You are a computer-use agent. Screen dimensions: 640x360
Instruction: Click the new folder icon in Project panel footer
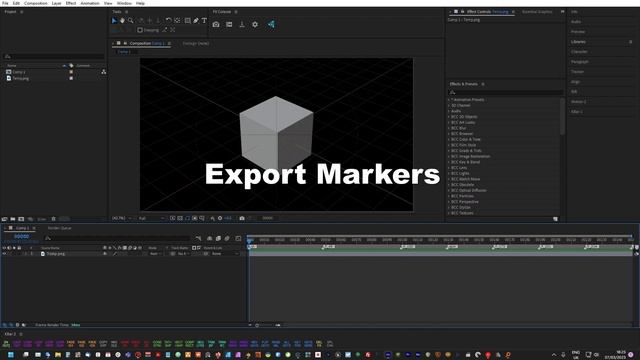coord(13,219)
